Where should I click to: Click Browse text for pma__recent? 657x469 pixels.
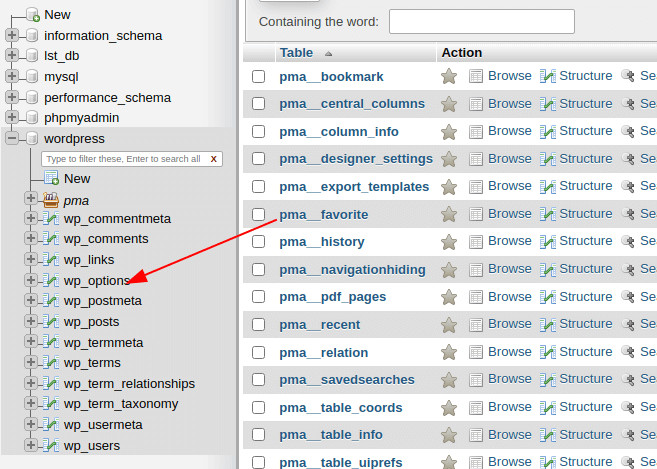point(510,324)
